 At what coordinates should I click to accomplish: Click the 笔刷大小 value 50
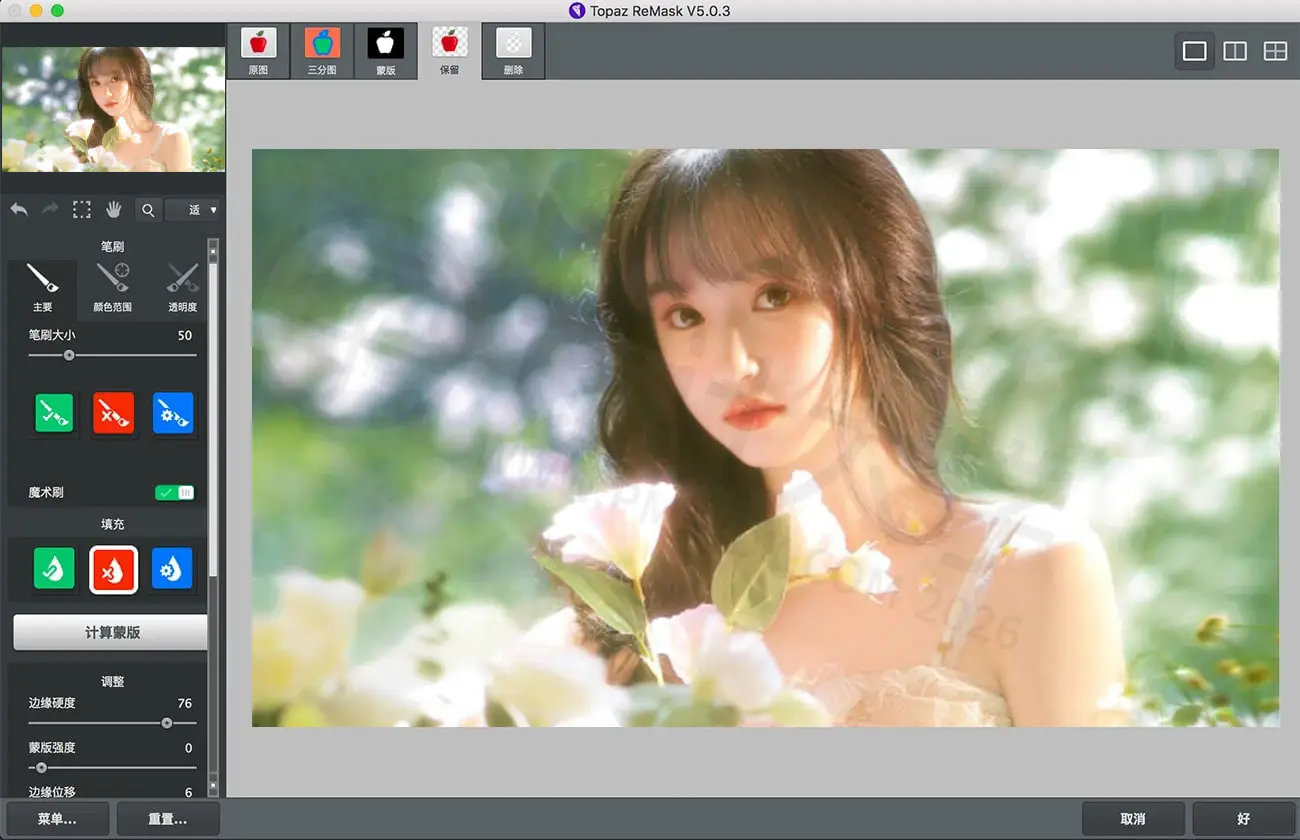pos(185,336)
